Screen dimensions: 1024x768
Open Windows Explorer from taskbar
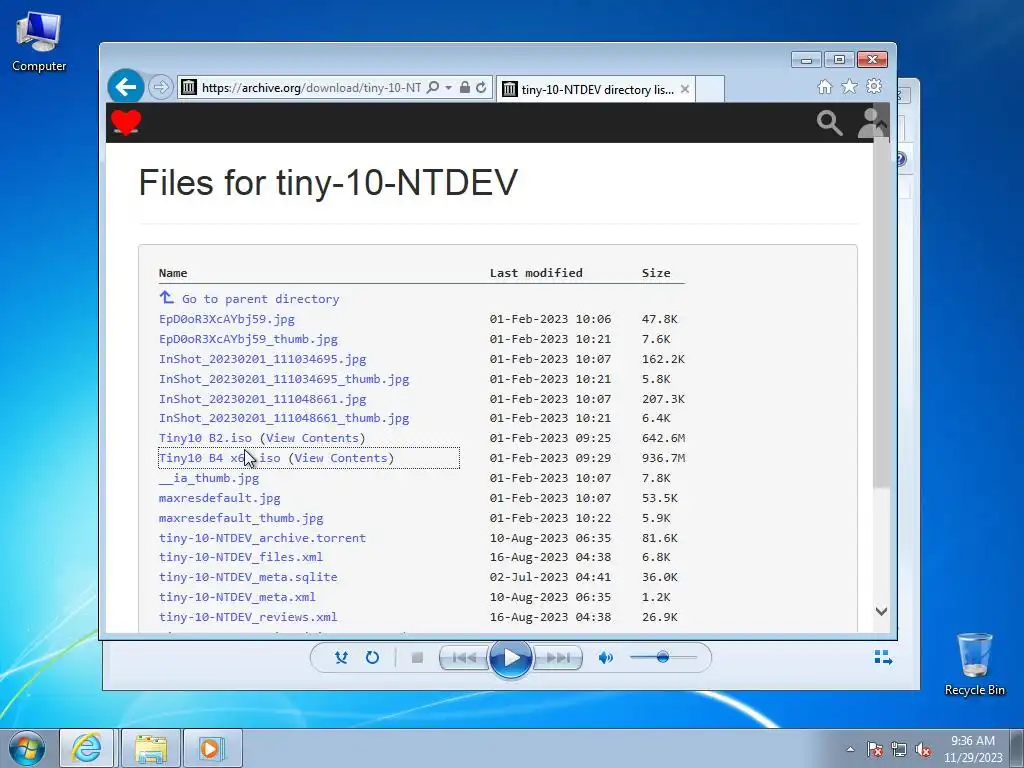coord(151,748)
